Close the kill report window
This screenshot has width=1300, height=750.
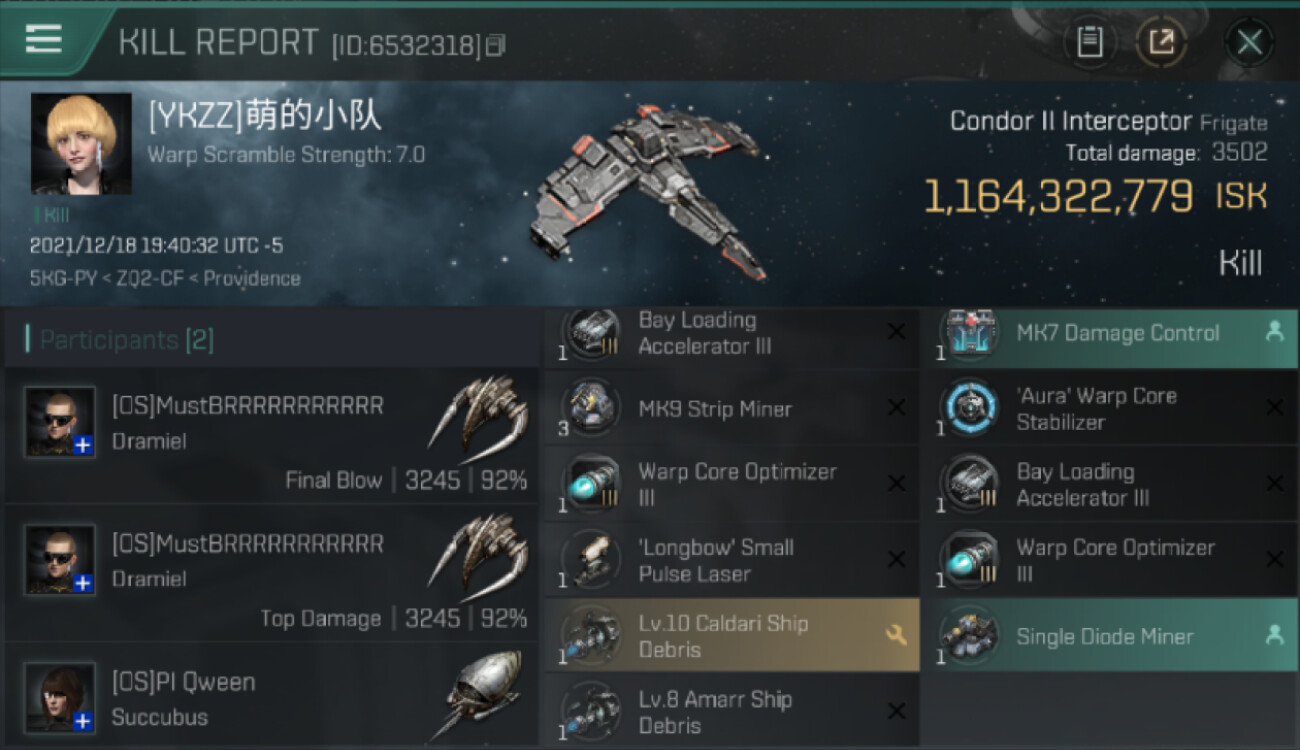(1249, 42)
